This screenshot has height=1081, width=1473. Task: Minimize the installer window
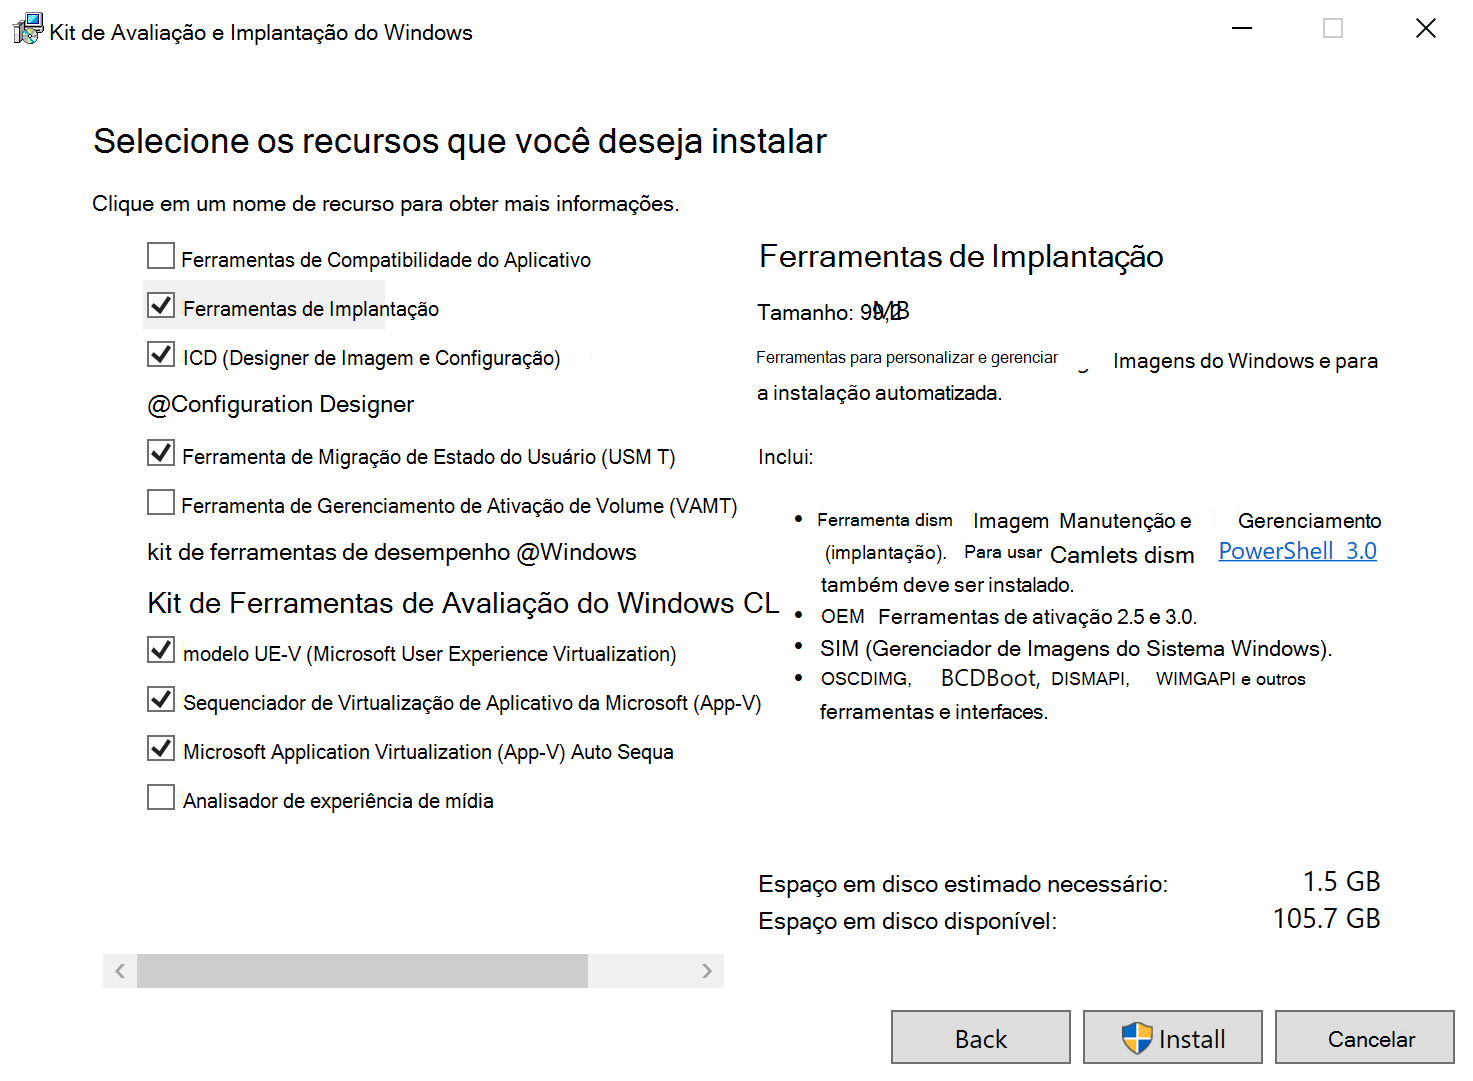tap(1240, 28)
